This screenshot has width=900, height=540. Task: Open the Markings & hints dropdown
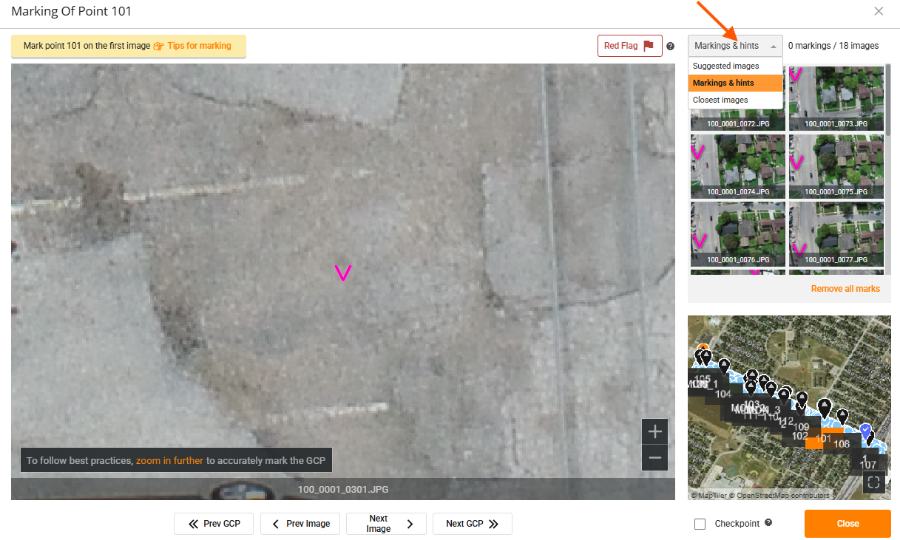tap(734, 46)
